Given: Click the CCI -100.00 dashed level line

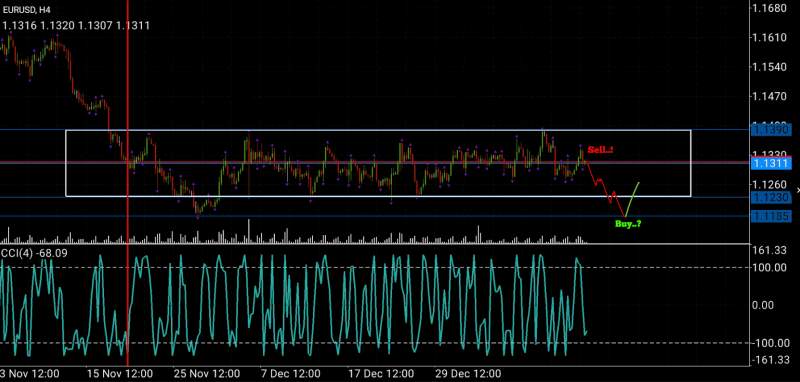Looking at the screenshot, I should coord(375,342).
